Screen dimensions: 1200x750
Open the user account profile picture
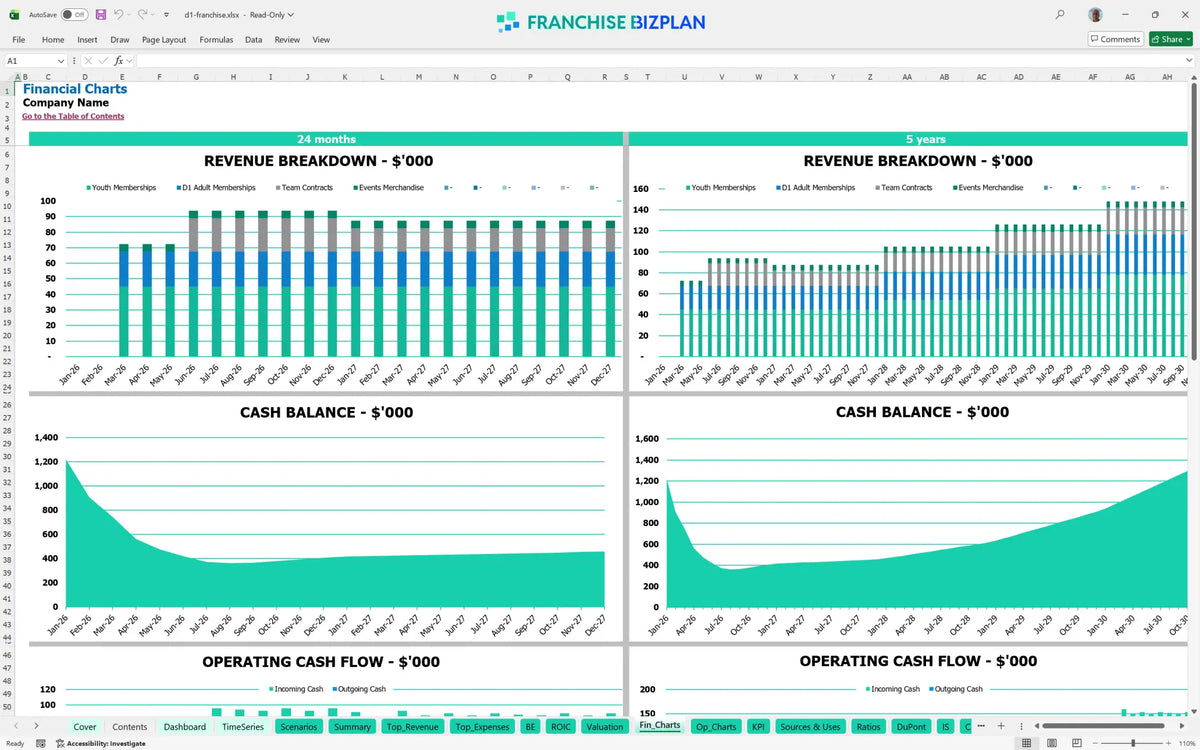pyautogui.click(x=1096, y=15)
